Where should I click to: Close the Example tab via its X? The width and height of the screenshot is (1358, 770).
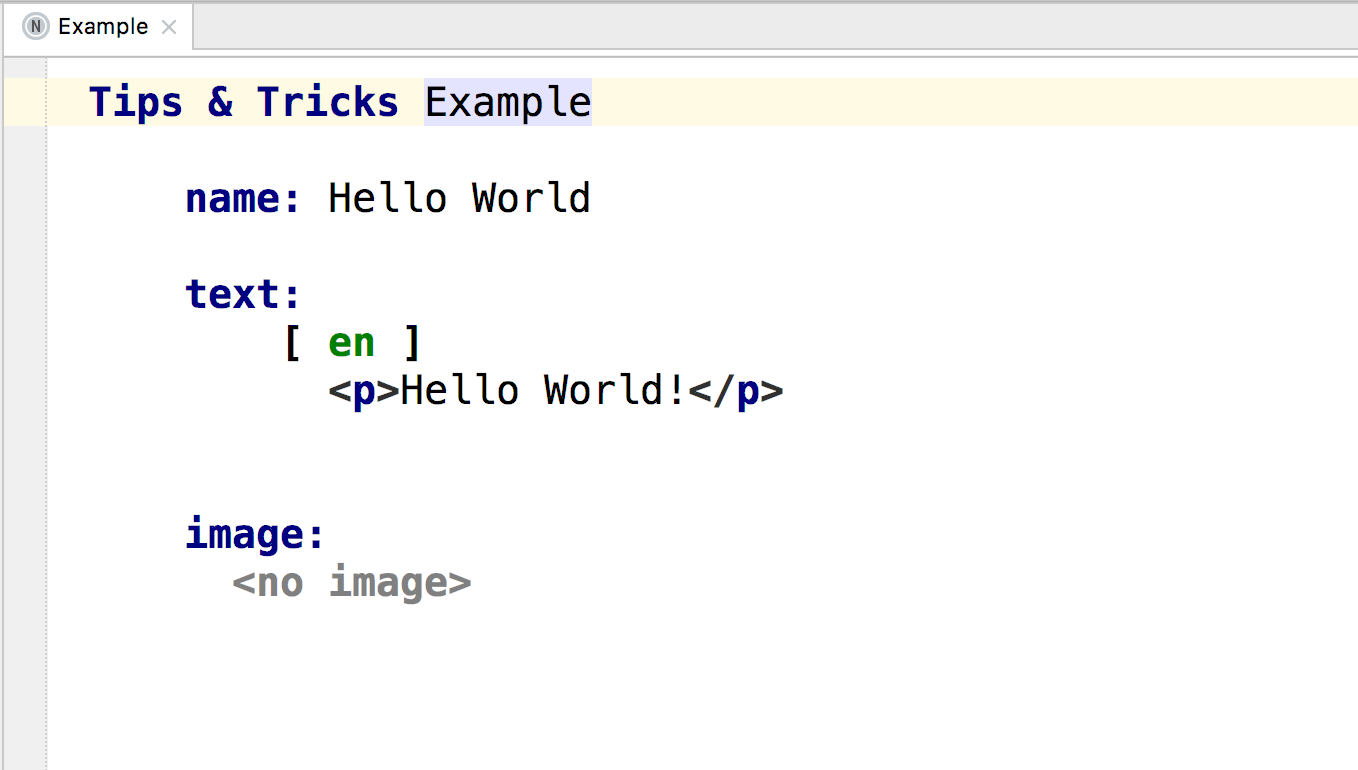tap(167, 27)
